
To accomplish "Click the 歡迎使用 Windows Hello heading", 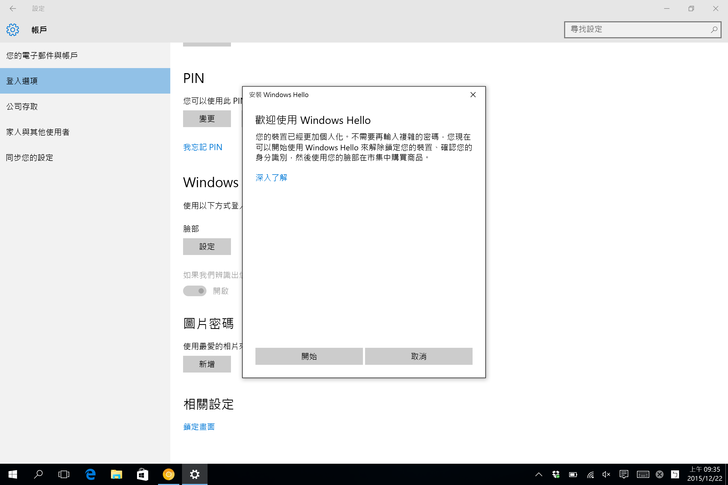I will (313, 120).
